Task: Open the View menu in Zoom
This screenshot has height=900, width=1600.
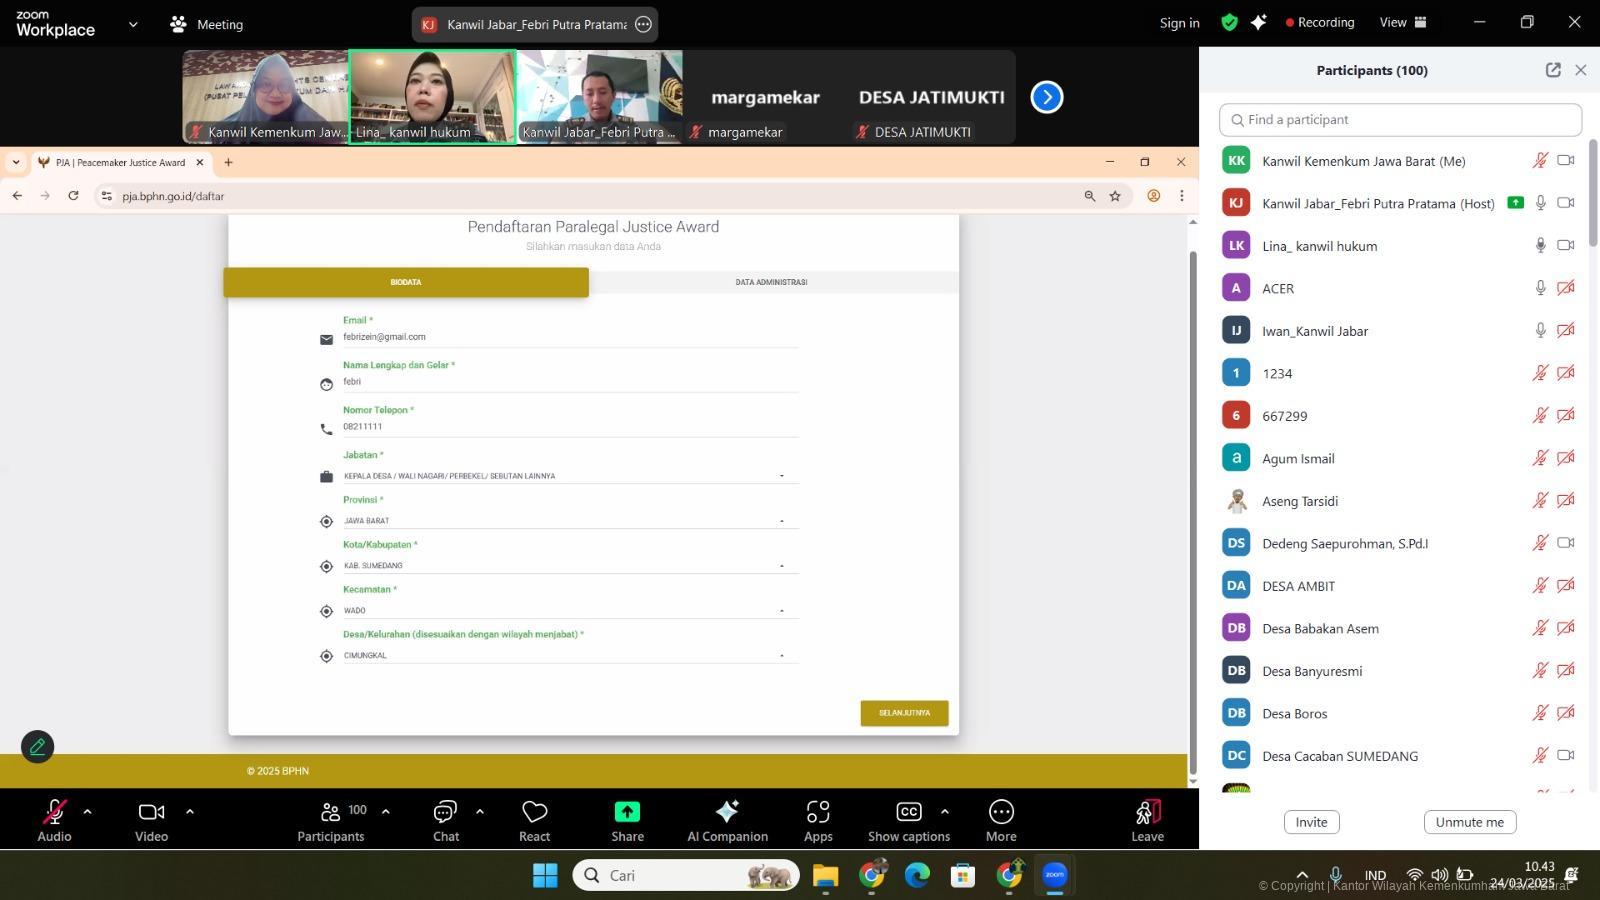Action: [1403, 22]
